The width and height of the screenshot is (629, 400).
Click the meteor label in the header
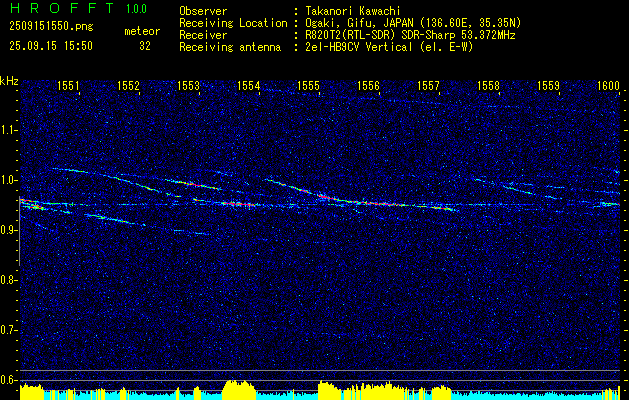pyautogui.click(x=142, y=31)
